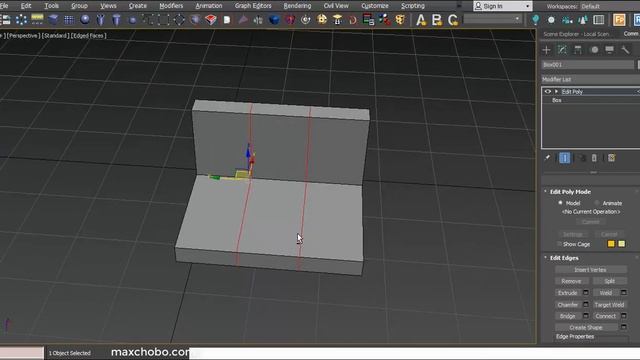The width and height of the screenshot is (640, 360).
Task: Click the orange cage color swatch
Action: pos(611,244)
